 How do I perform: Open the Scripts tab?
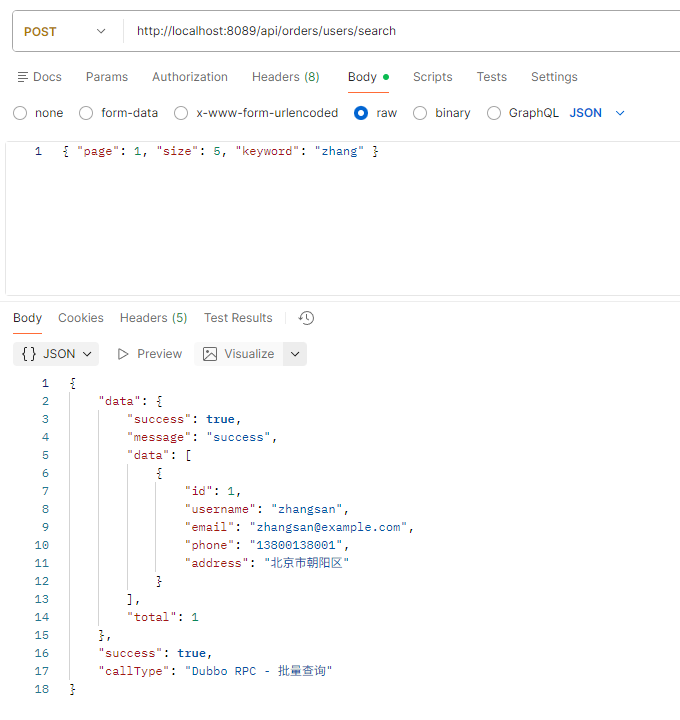point(432,77)
